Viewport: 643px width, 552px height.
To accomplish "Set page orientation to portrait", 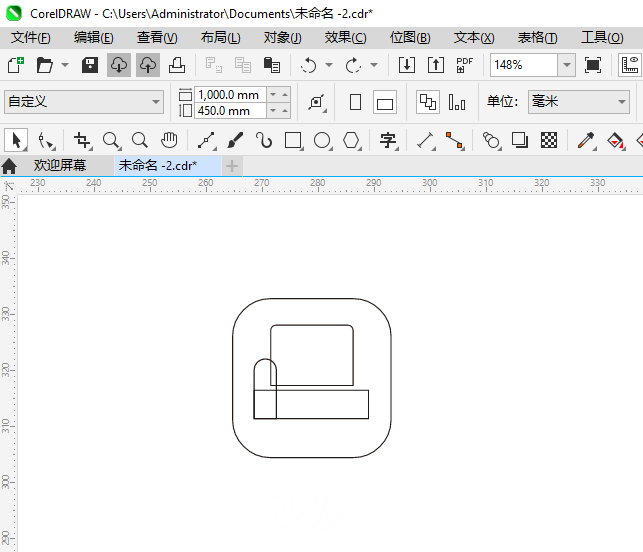I will pos(356,102).
